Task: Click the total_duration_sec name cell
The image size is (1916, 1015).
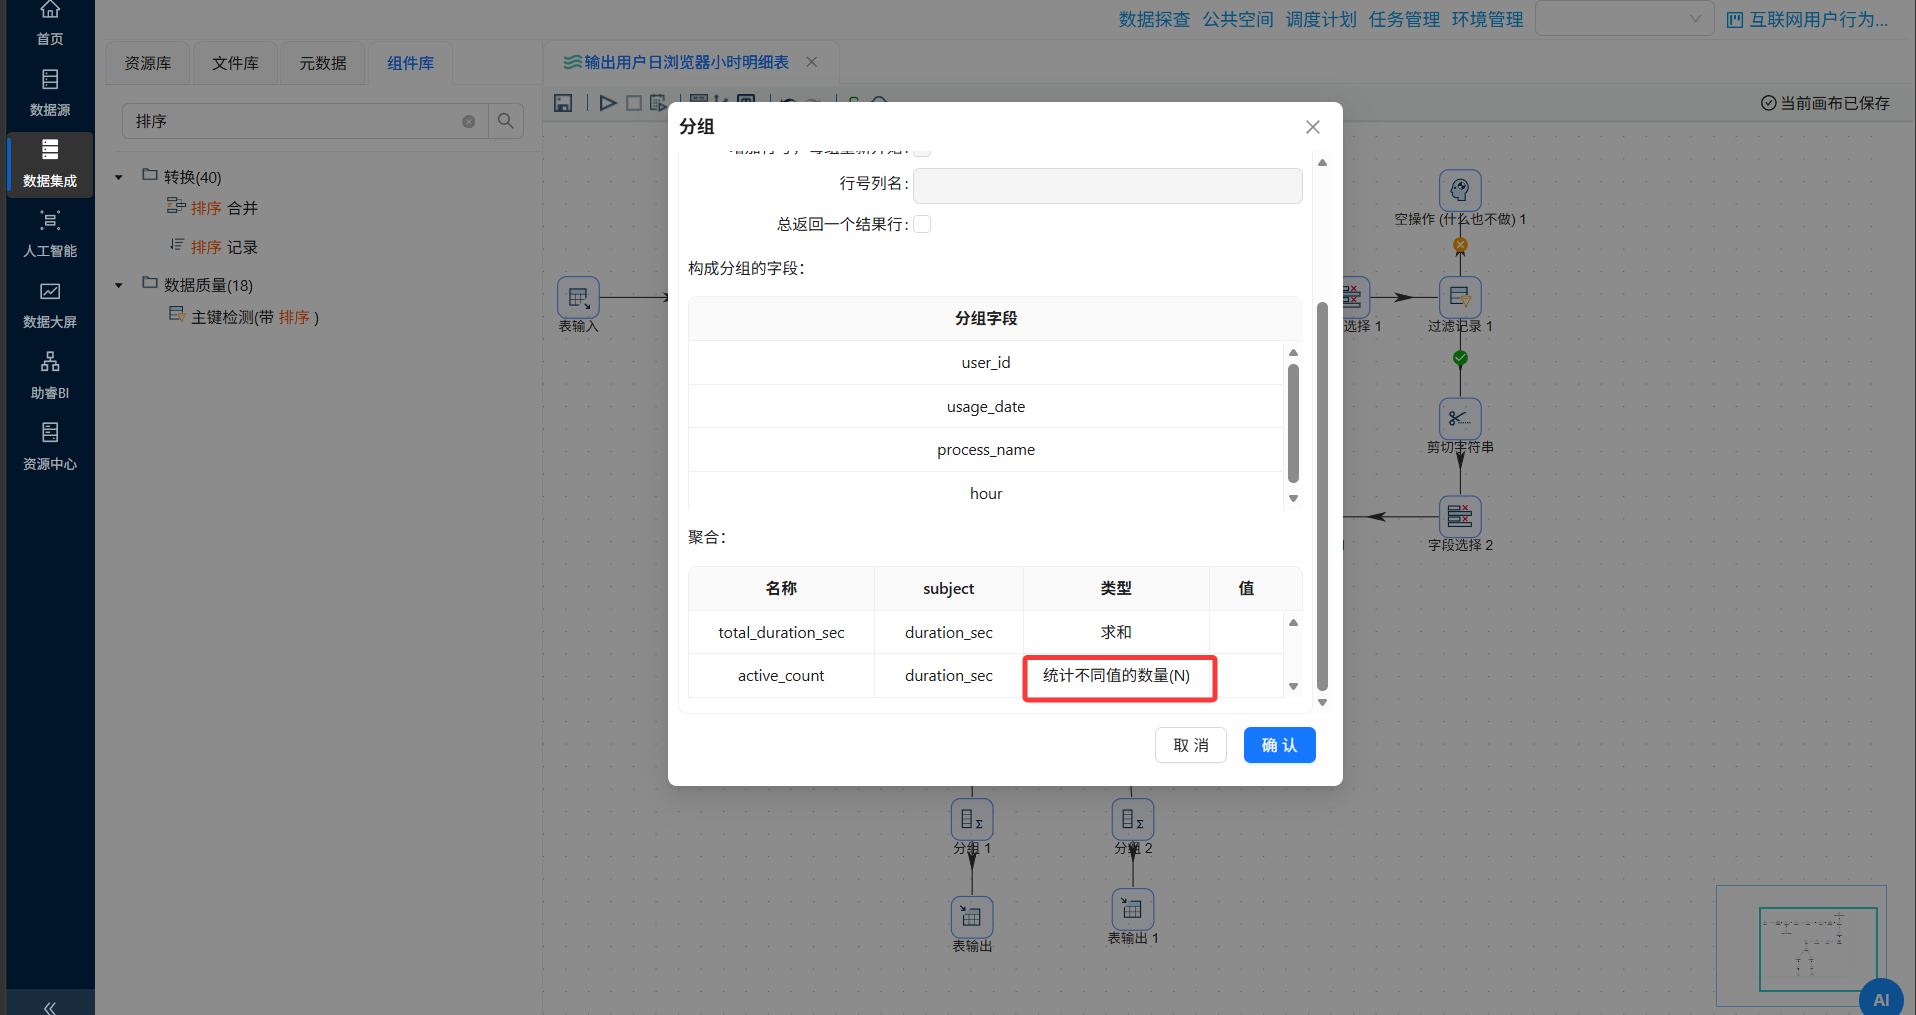Action: tap(781, 632)
